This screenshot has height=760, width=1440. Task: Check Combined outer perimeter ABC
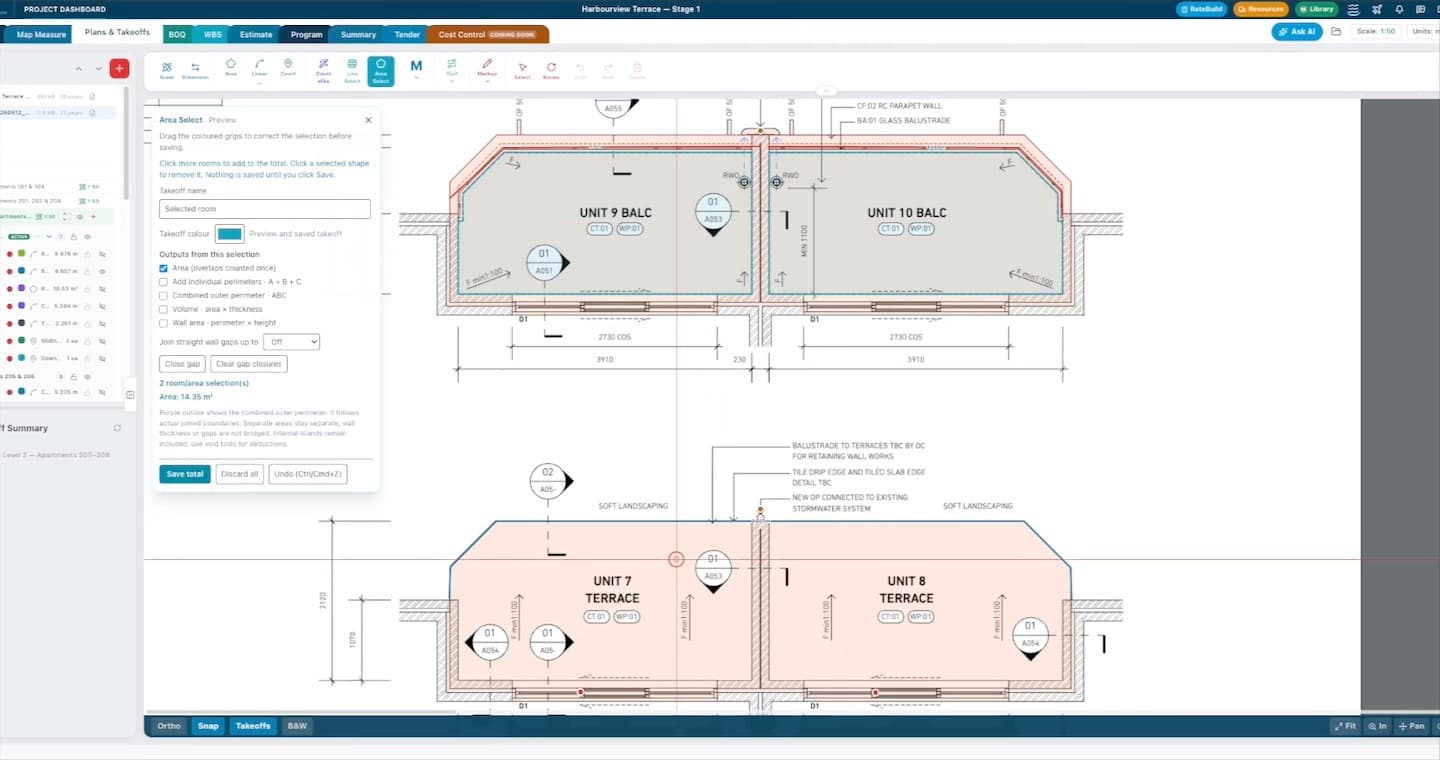163,296
